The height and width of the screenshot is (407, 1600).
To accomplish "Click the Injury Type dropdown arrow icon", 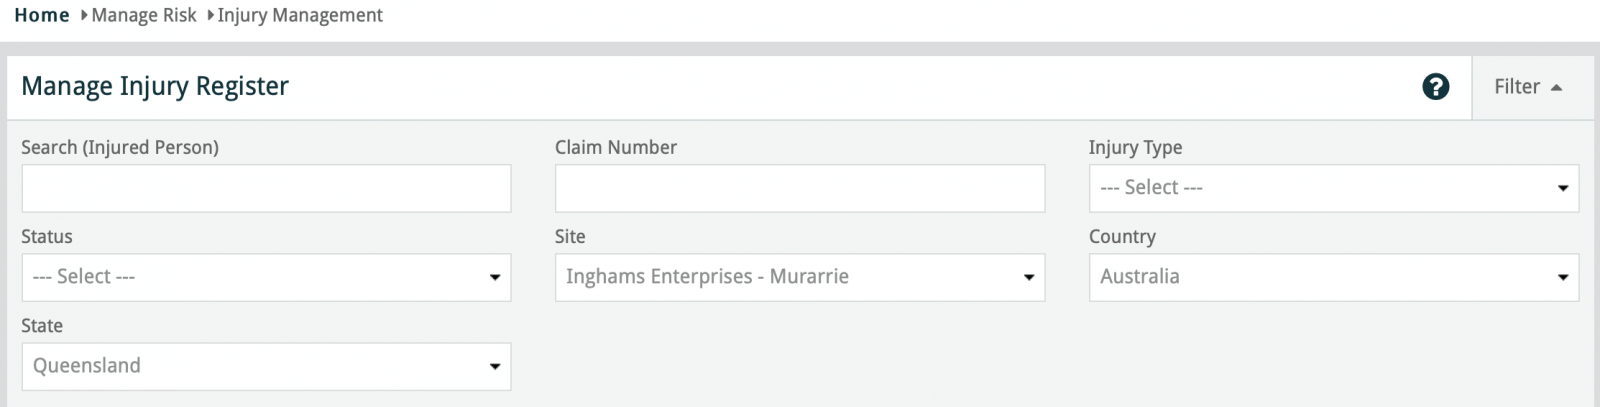I will pos(1563,188).
